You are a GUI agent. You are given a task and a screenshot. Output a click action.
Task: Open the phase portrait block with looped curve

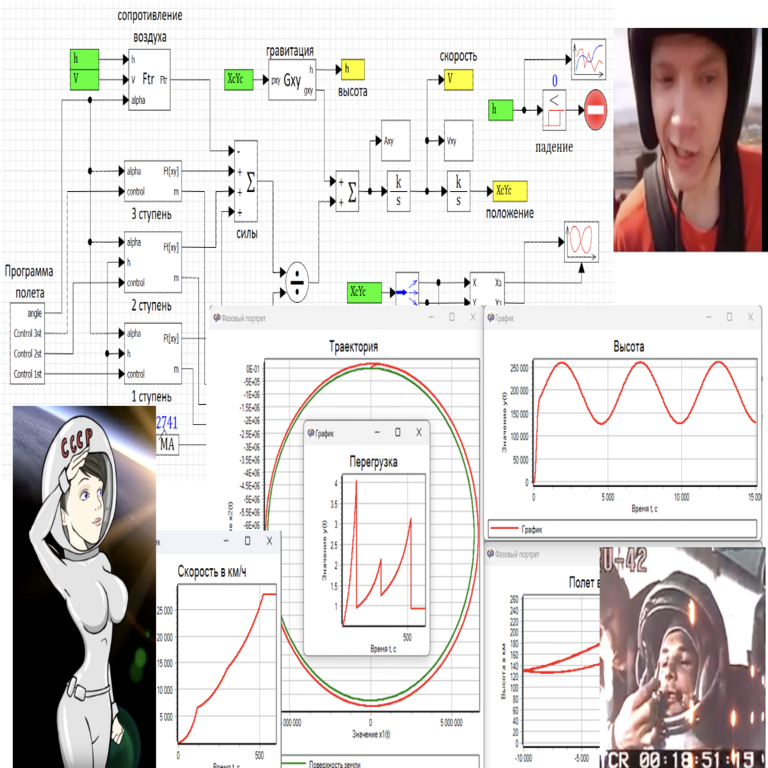581,241
